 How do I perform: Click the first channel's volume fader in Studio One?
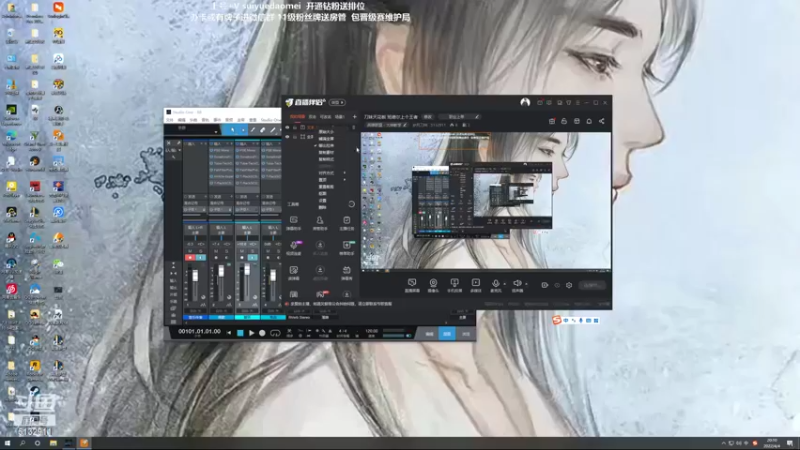pos(195,276)
